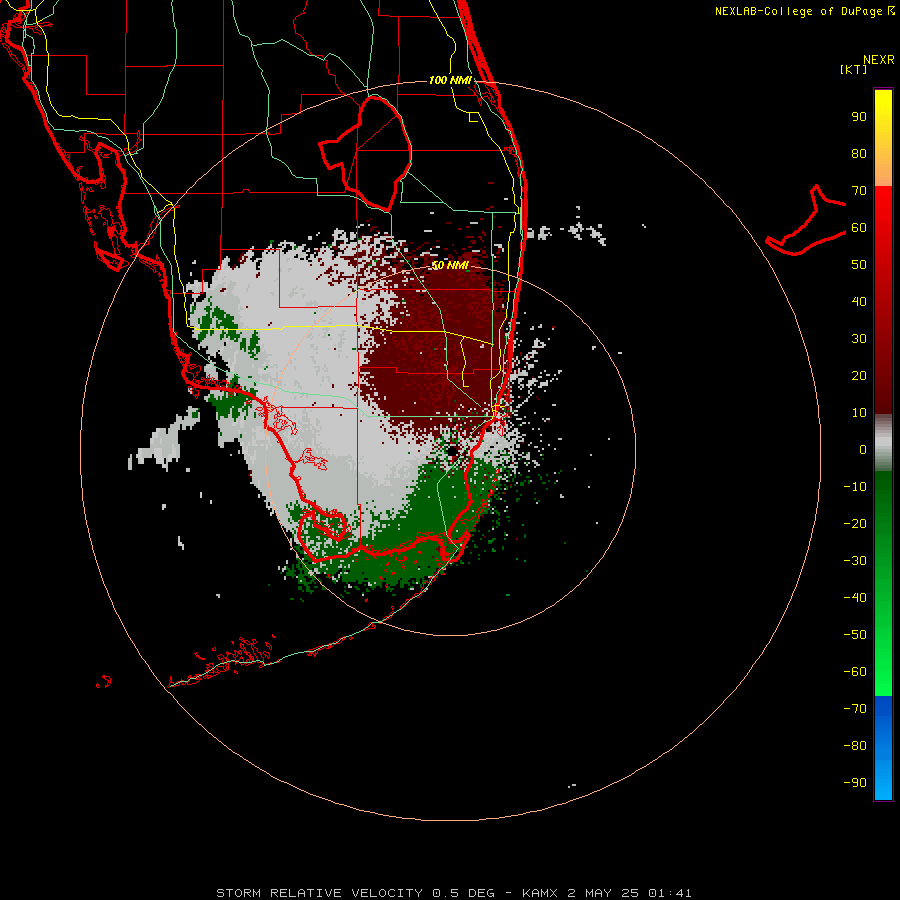Click the 50 knot scale value
900x900 pixels.
[x=859, y=265]
